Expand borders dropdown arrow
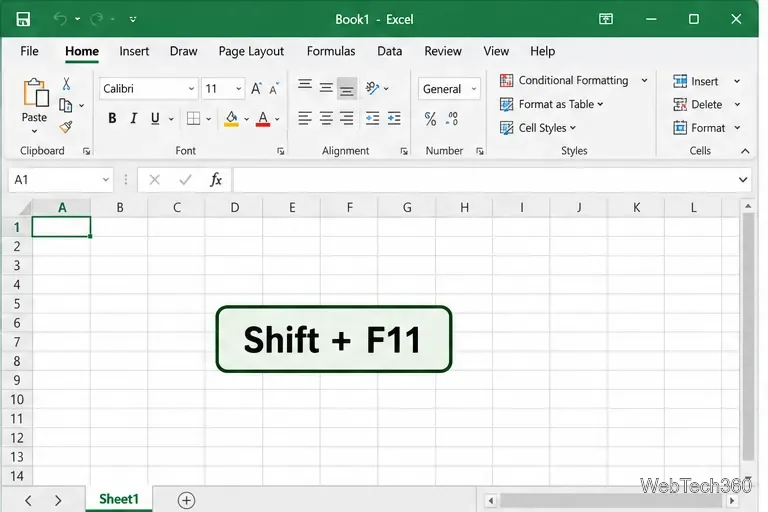This screenshot has width=768, height=512. click(x=209, y=119)
